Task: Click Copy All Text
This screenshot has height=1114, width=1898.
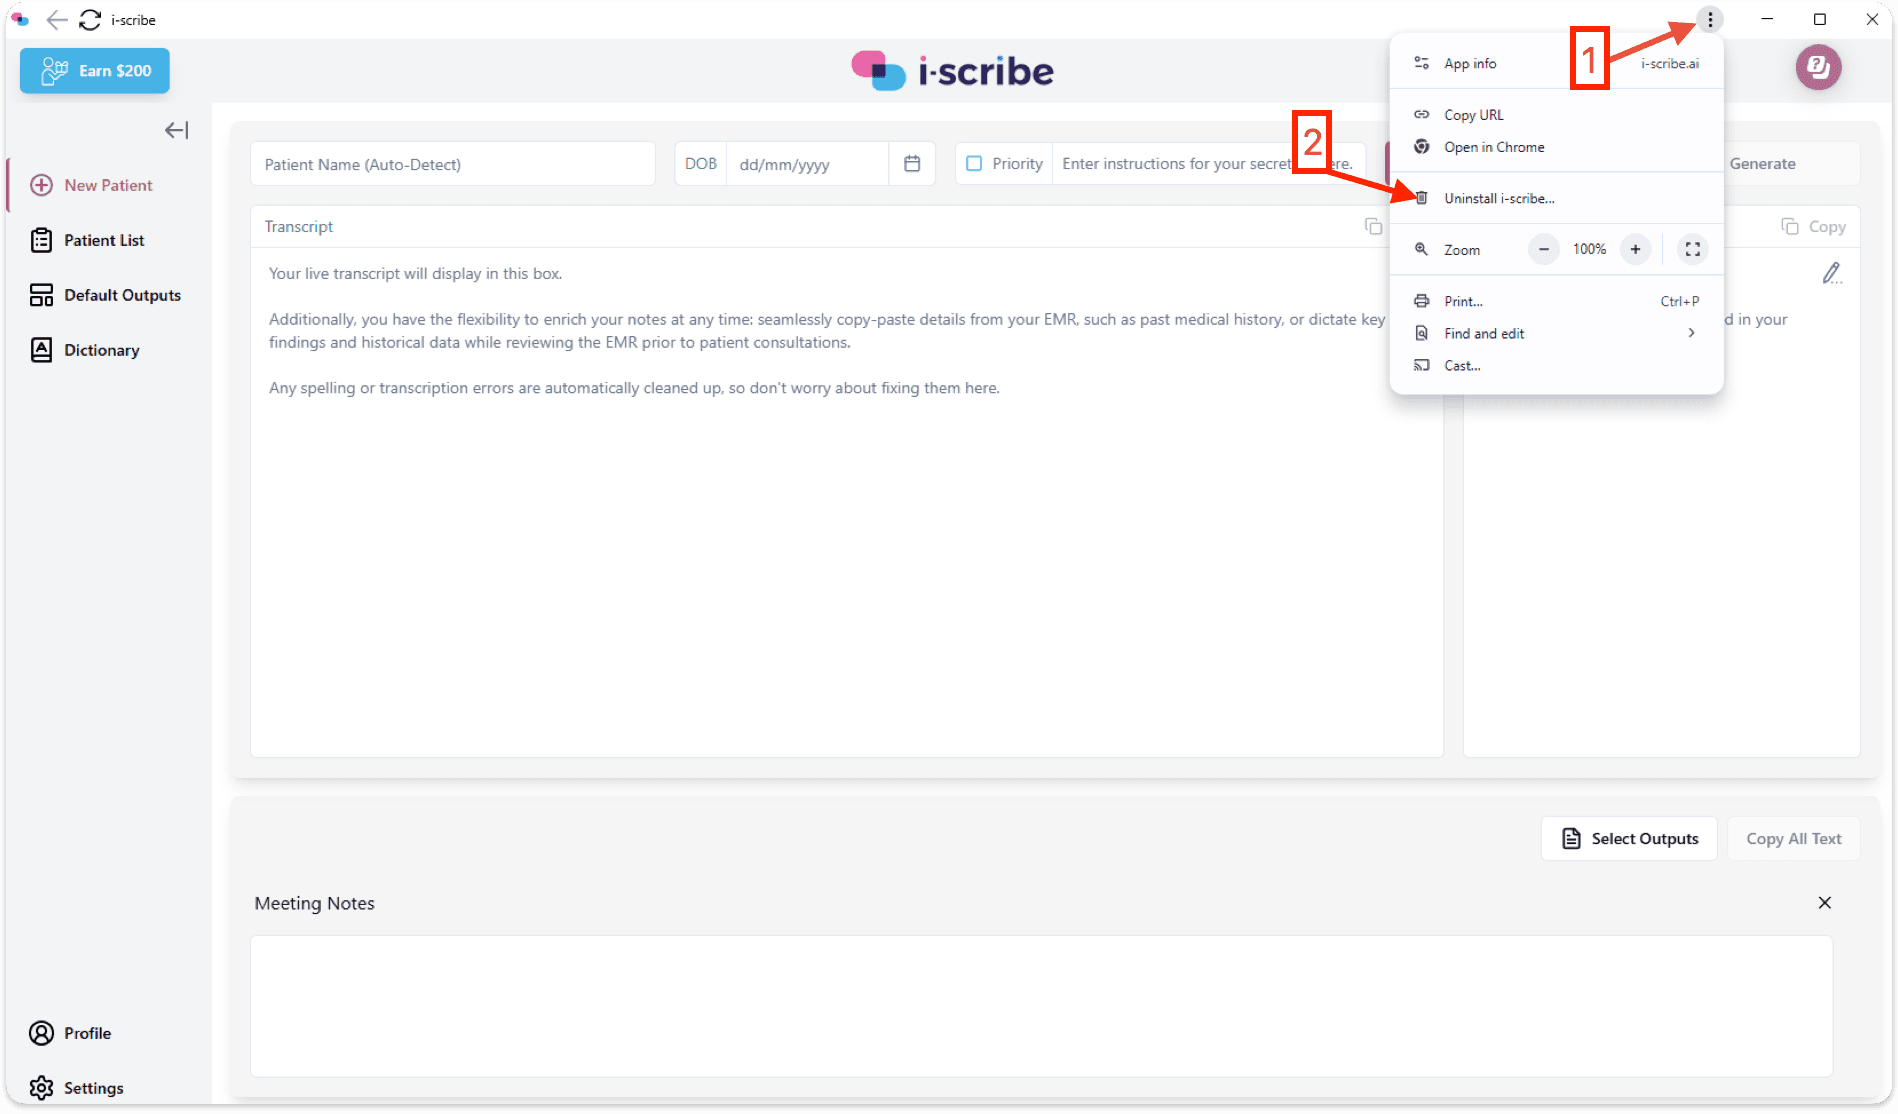Action: point(1794,839)
